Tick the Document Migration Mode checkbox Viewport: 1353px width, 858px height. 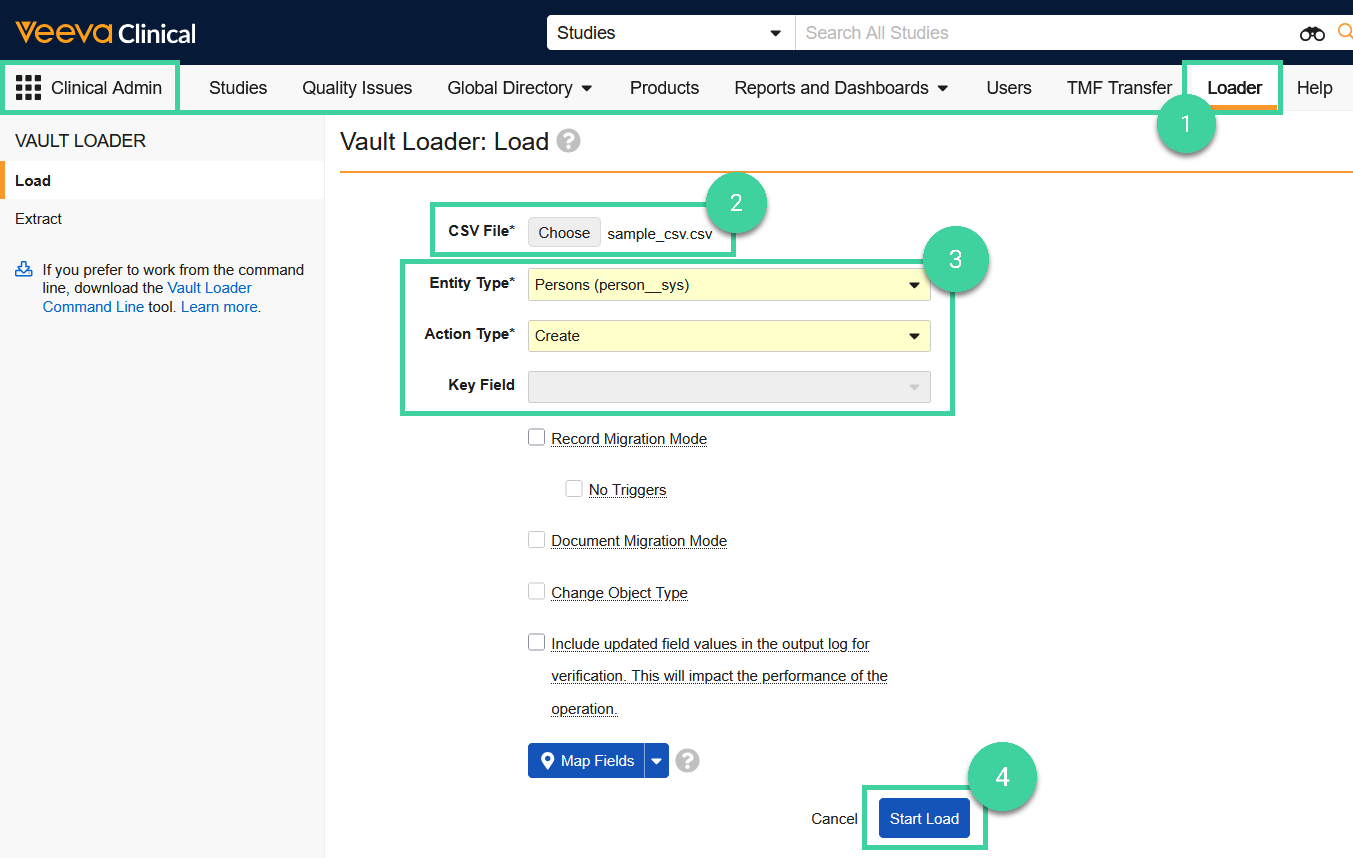tap(537, 540)
